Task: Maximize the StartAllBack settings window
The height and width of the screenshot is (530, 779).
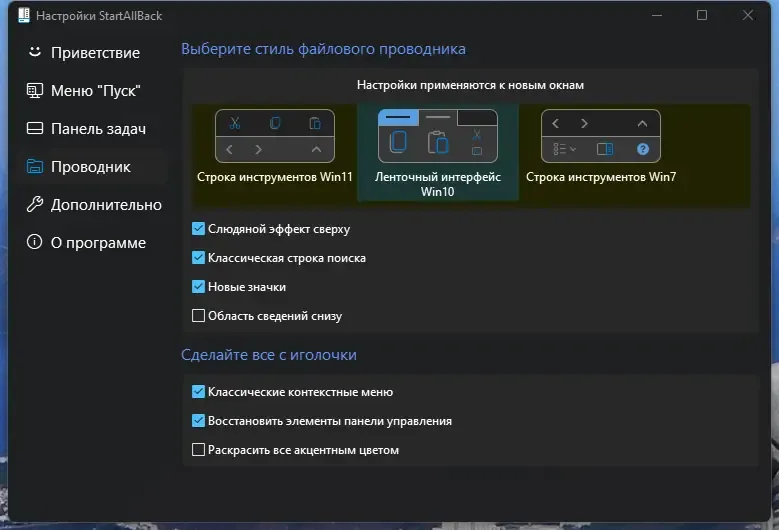Action: [x=702, y=15]
